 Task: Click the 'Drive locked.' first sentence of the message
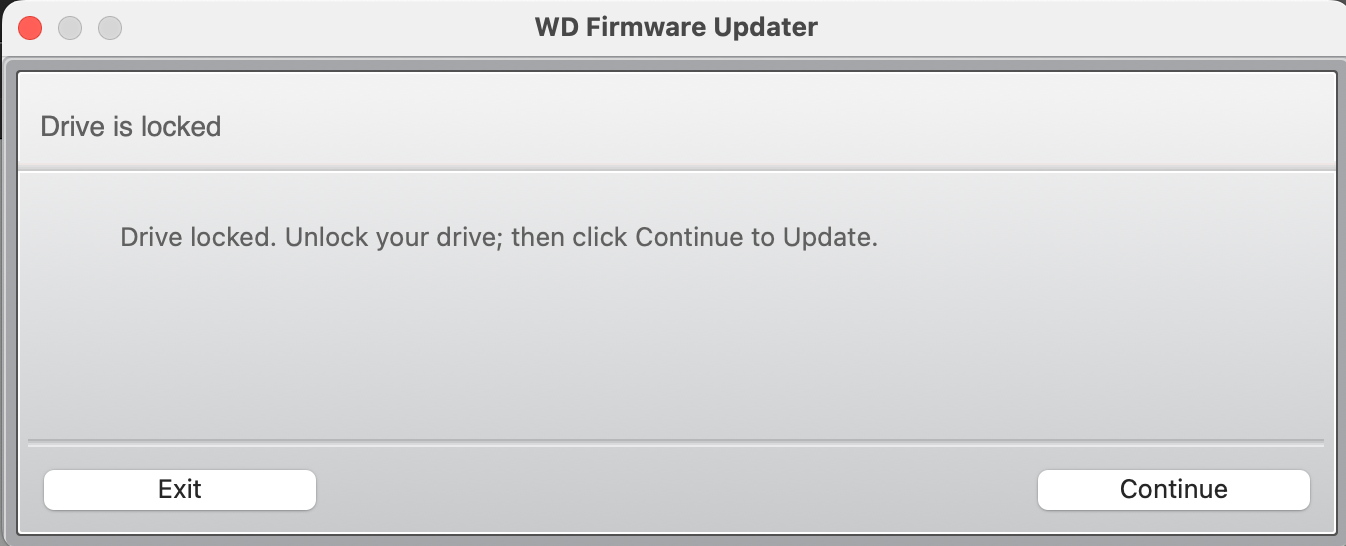point(198,238)
